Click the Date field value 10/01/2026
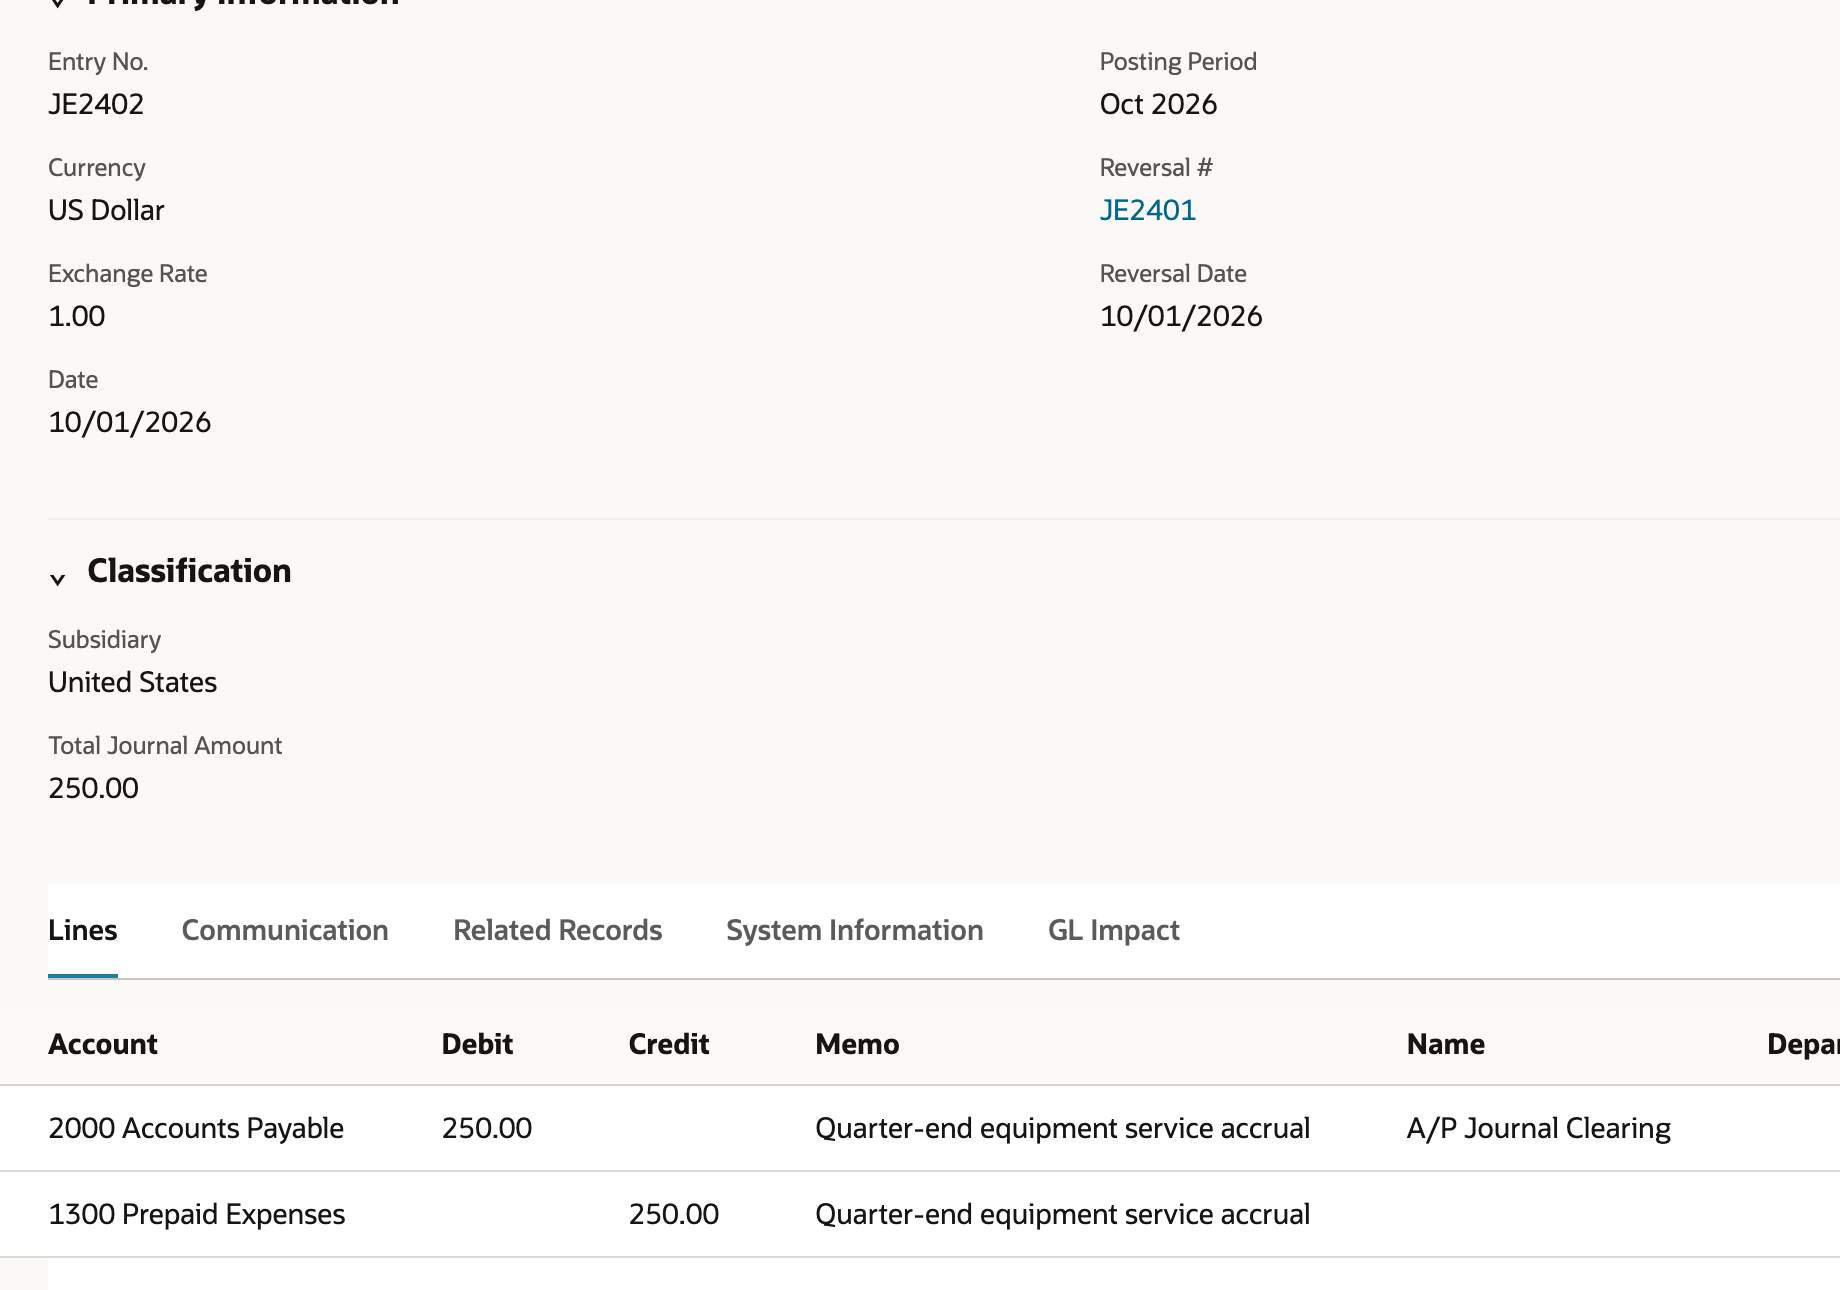This screenshot has height=1290, width=1840. pos(130,422)
